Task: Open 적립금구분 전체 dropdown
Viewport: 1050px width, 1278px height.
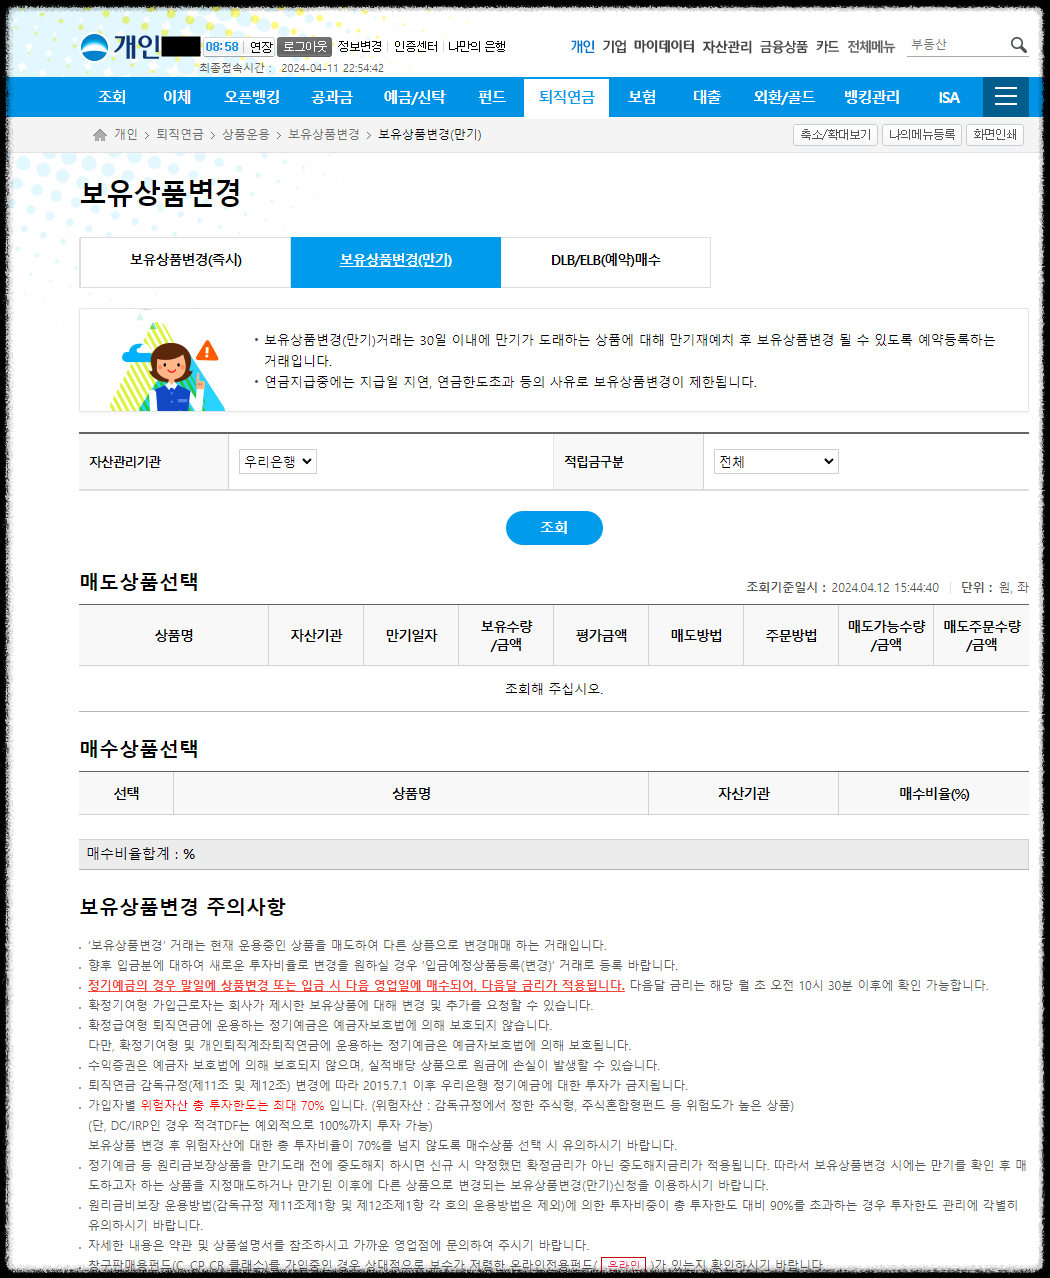Action: click(776, 461)
